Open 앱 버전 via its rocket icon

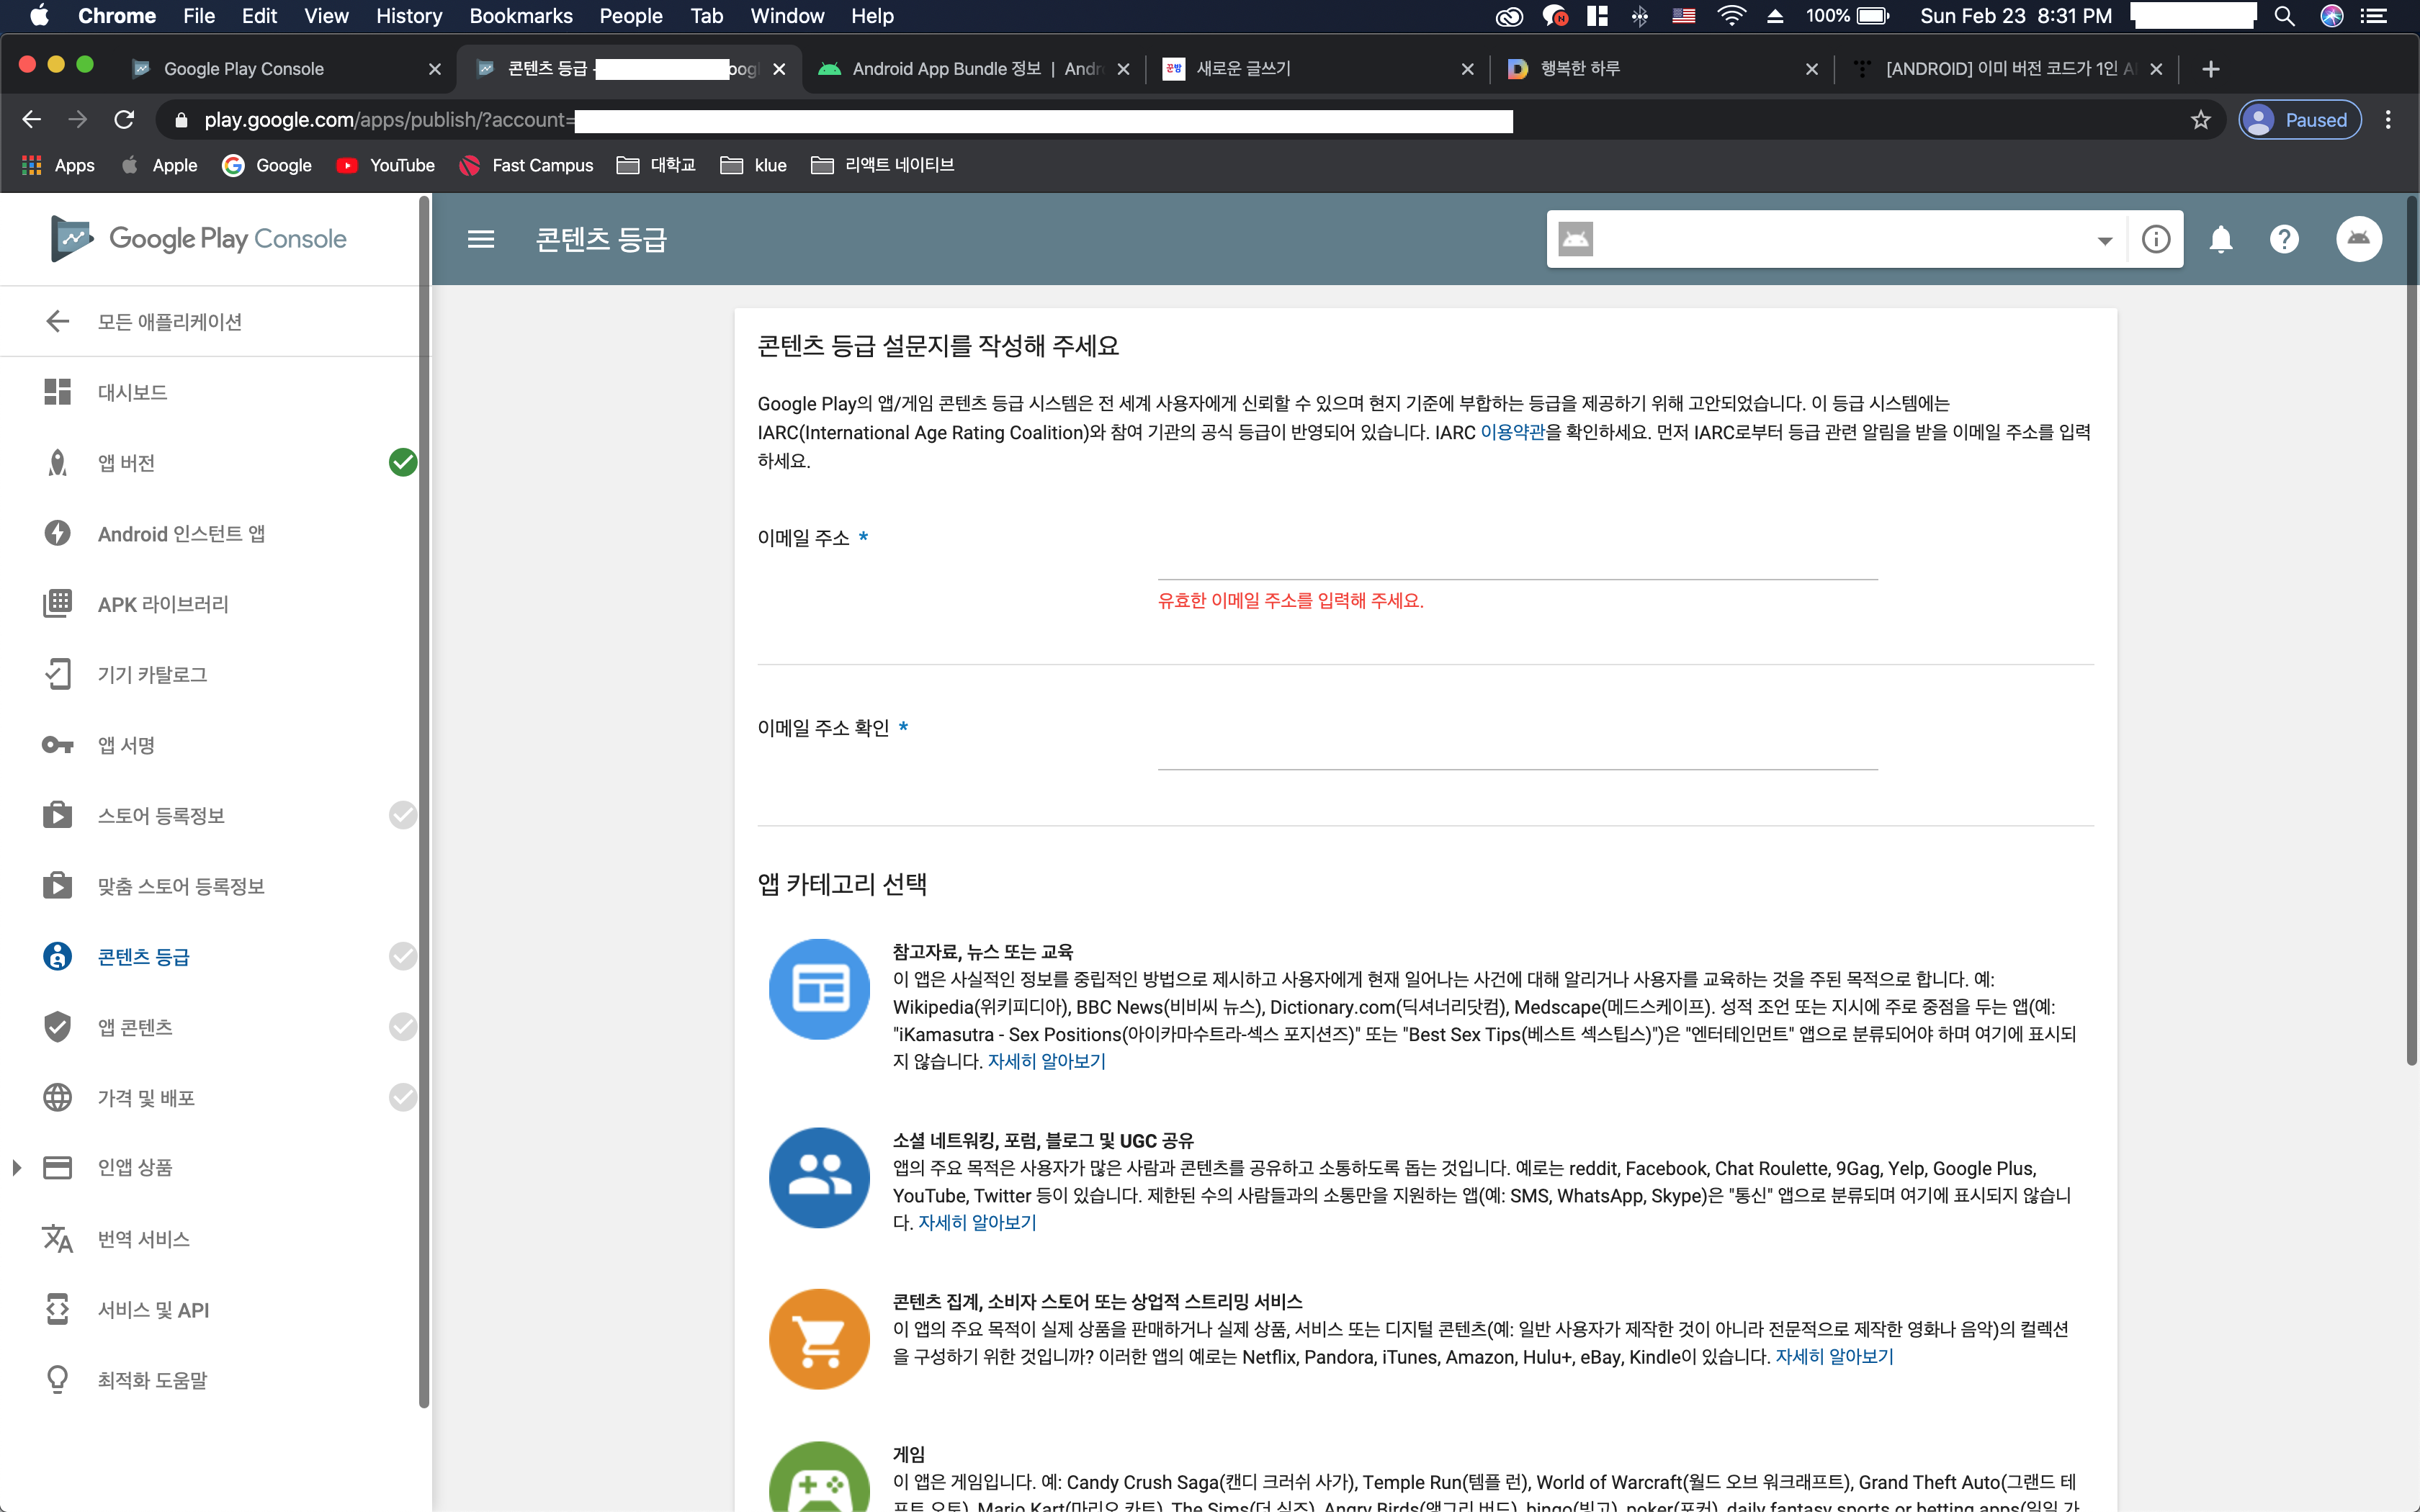click(x=58, y=463)
